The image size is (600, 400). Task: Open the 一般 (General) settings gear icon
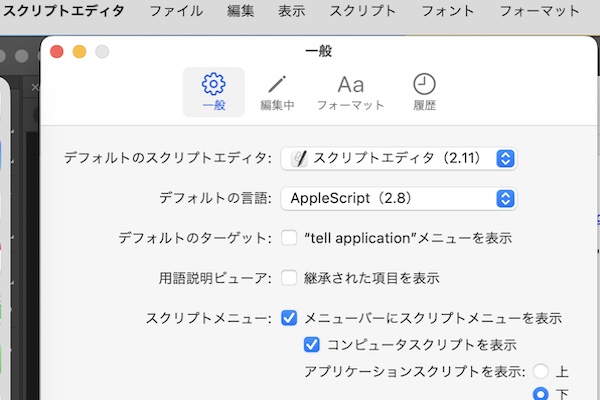(213, 85)
